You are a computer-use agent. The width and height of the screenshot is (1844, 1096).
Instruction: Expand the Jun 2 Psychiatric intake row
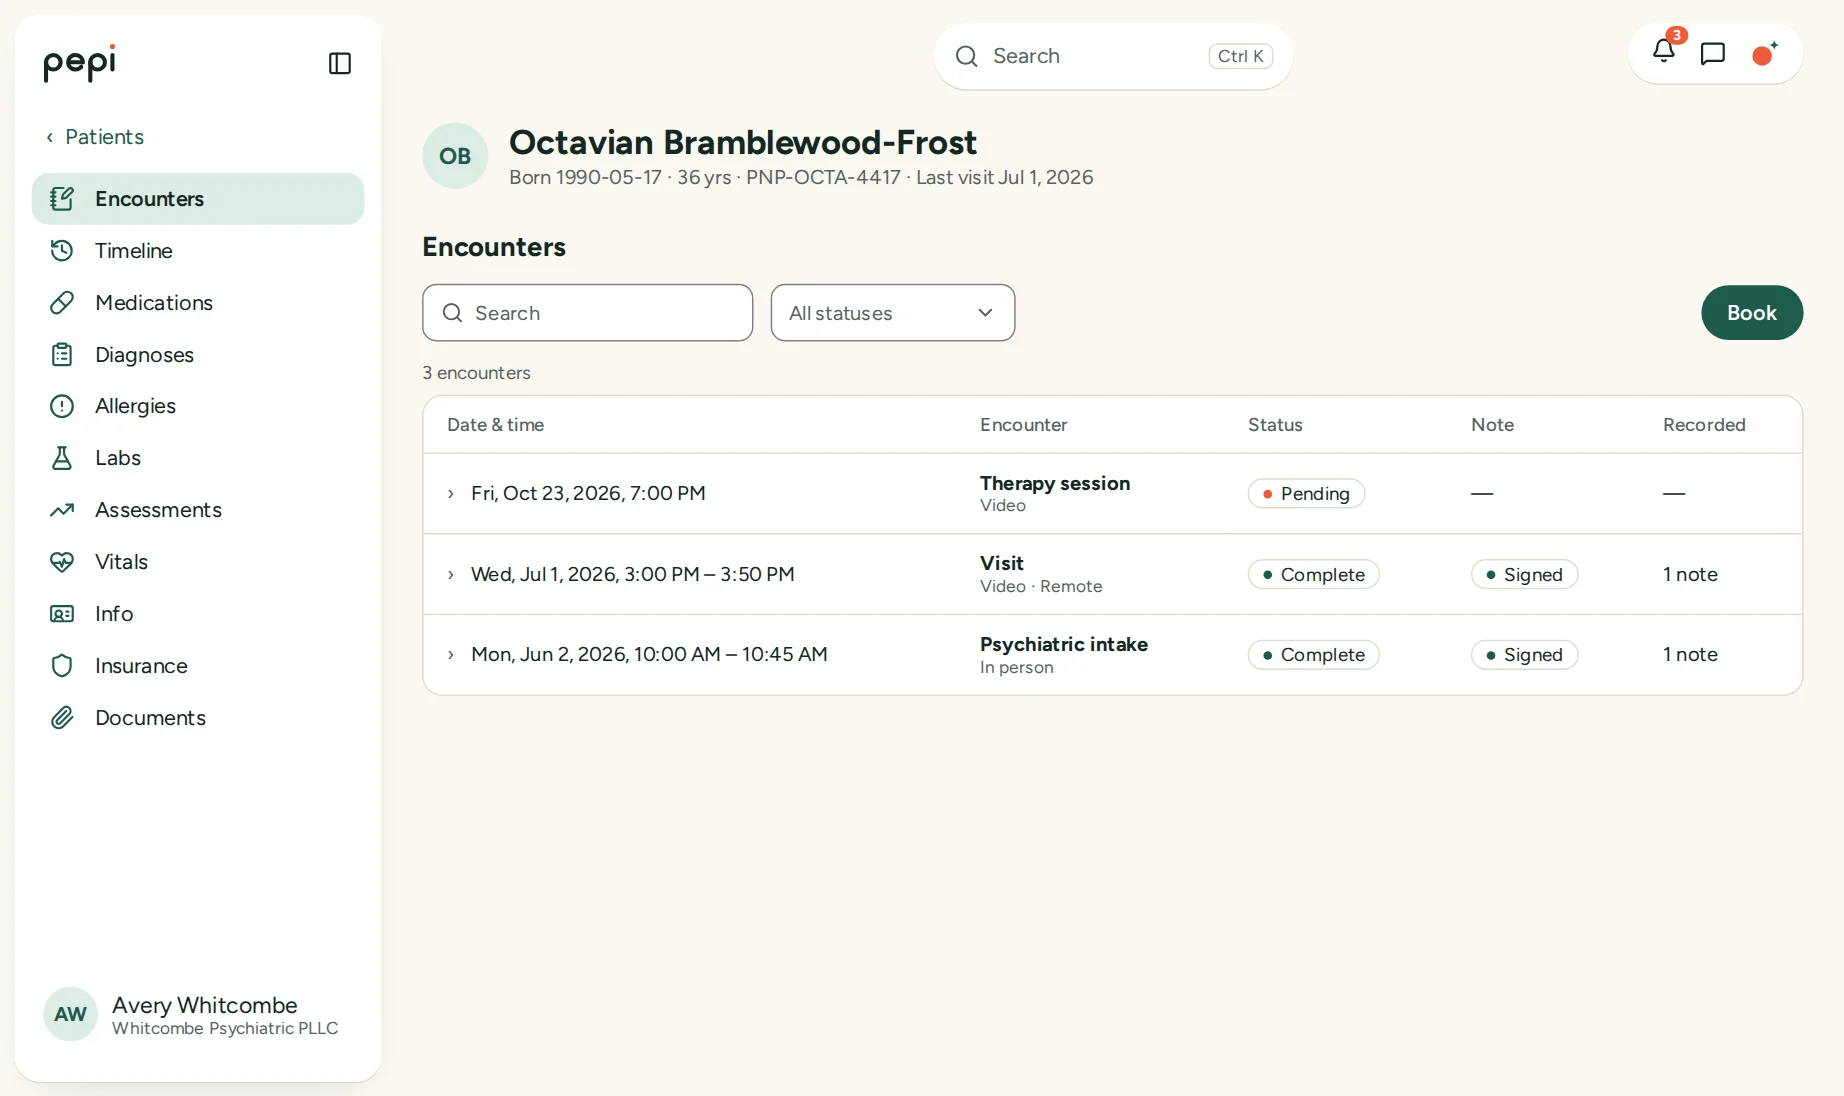451,655
